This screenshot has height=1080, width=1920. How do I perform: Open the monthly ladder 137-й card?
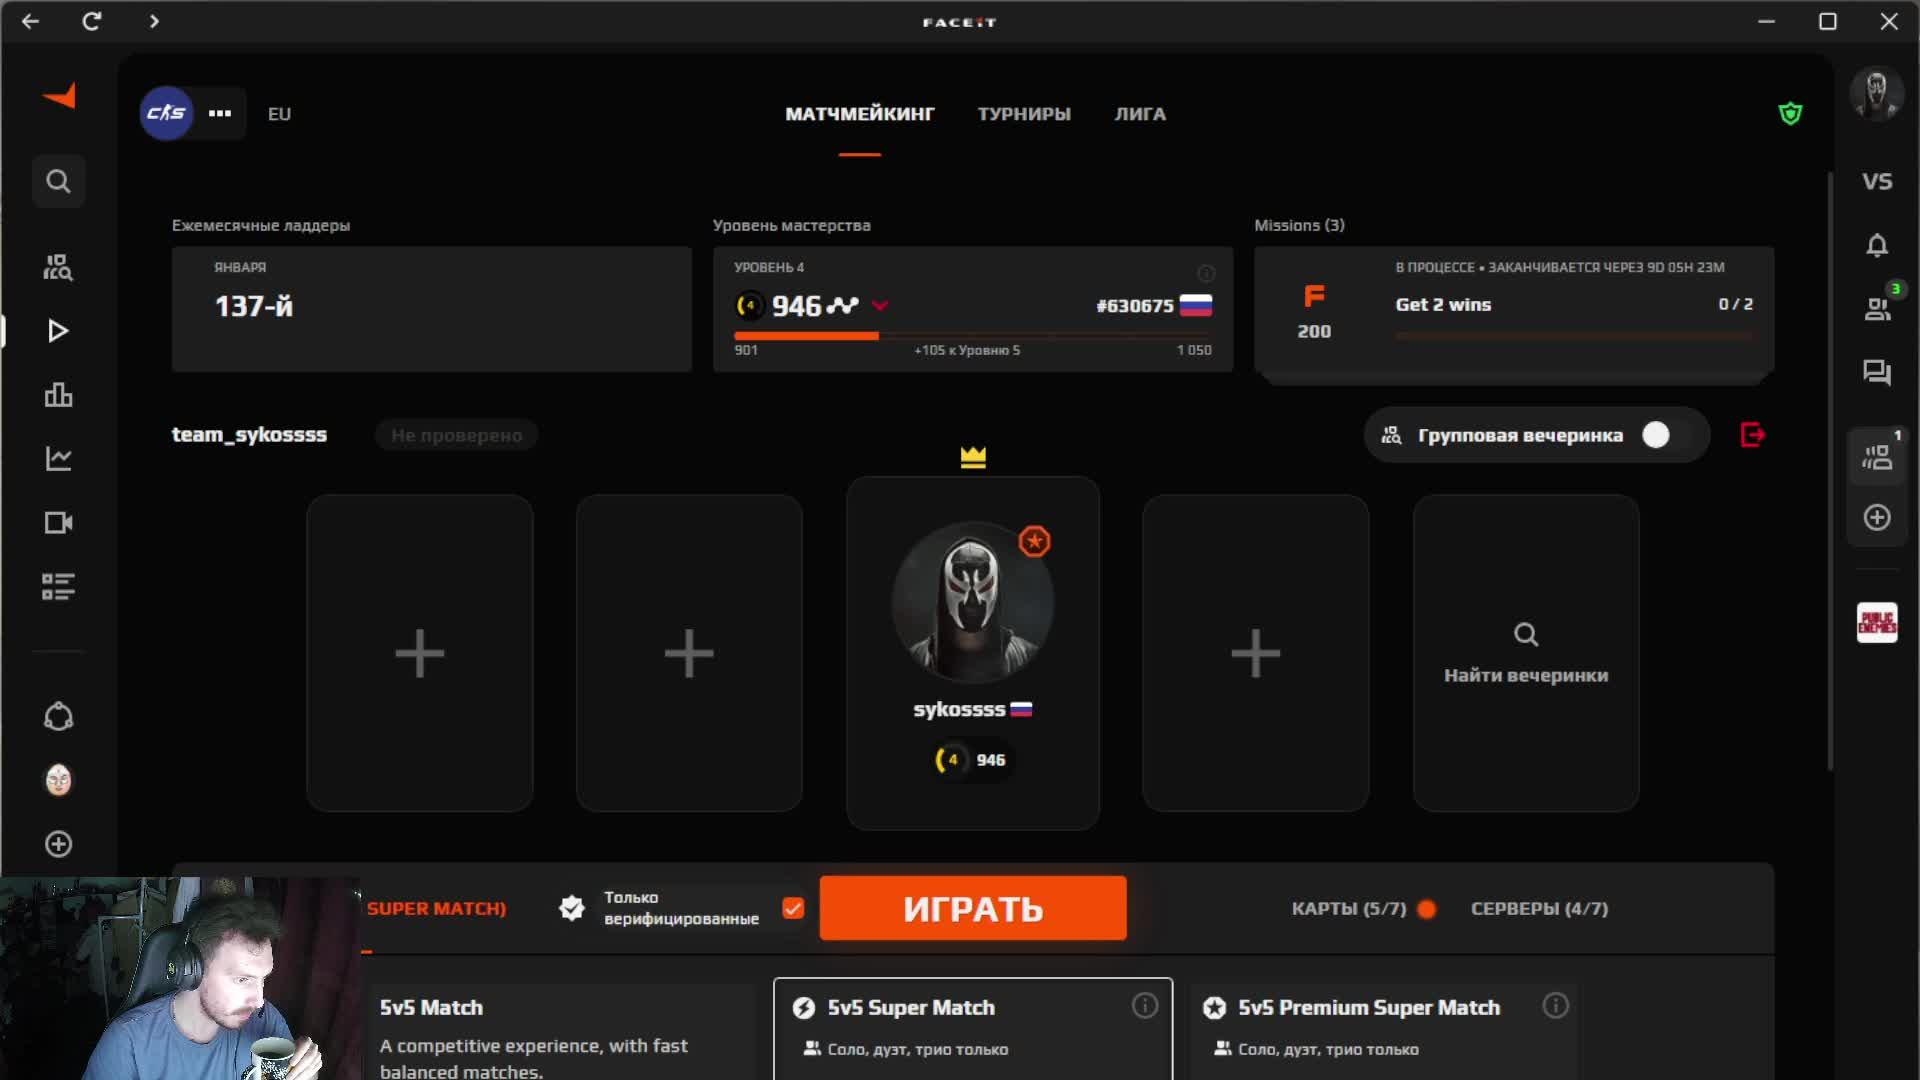pyautogui.click(x=432, y=309)
